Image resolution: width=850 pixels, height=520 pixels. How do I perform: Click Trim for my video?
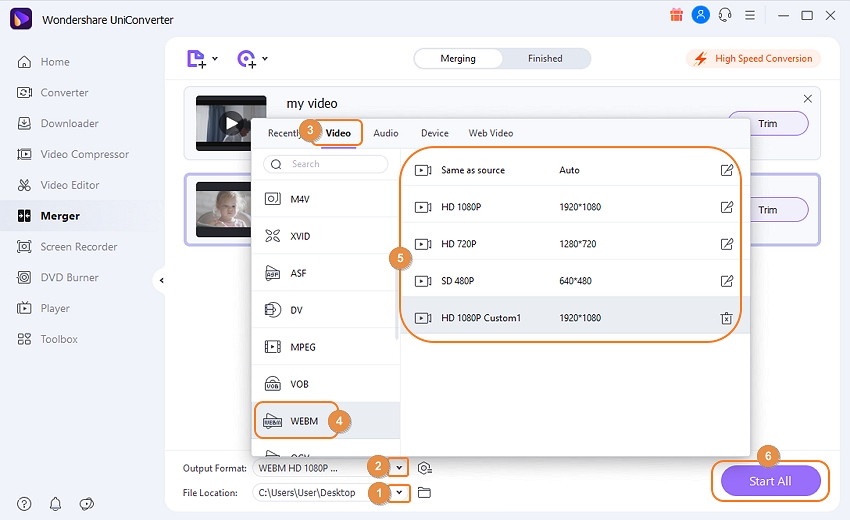click(x=768, y=124)
